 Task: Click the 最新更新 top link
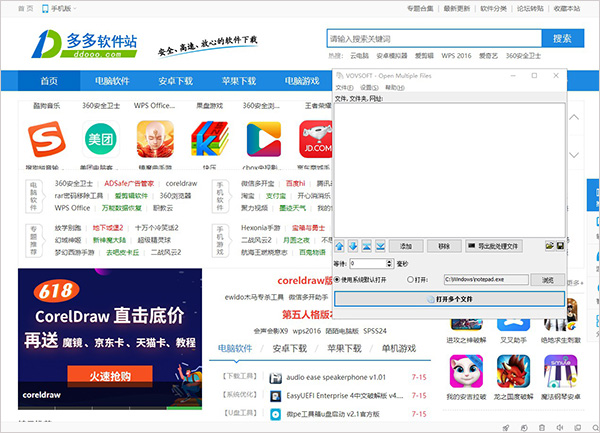457,8
